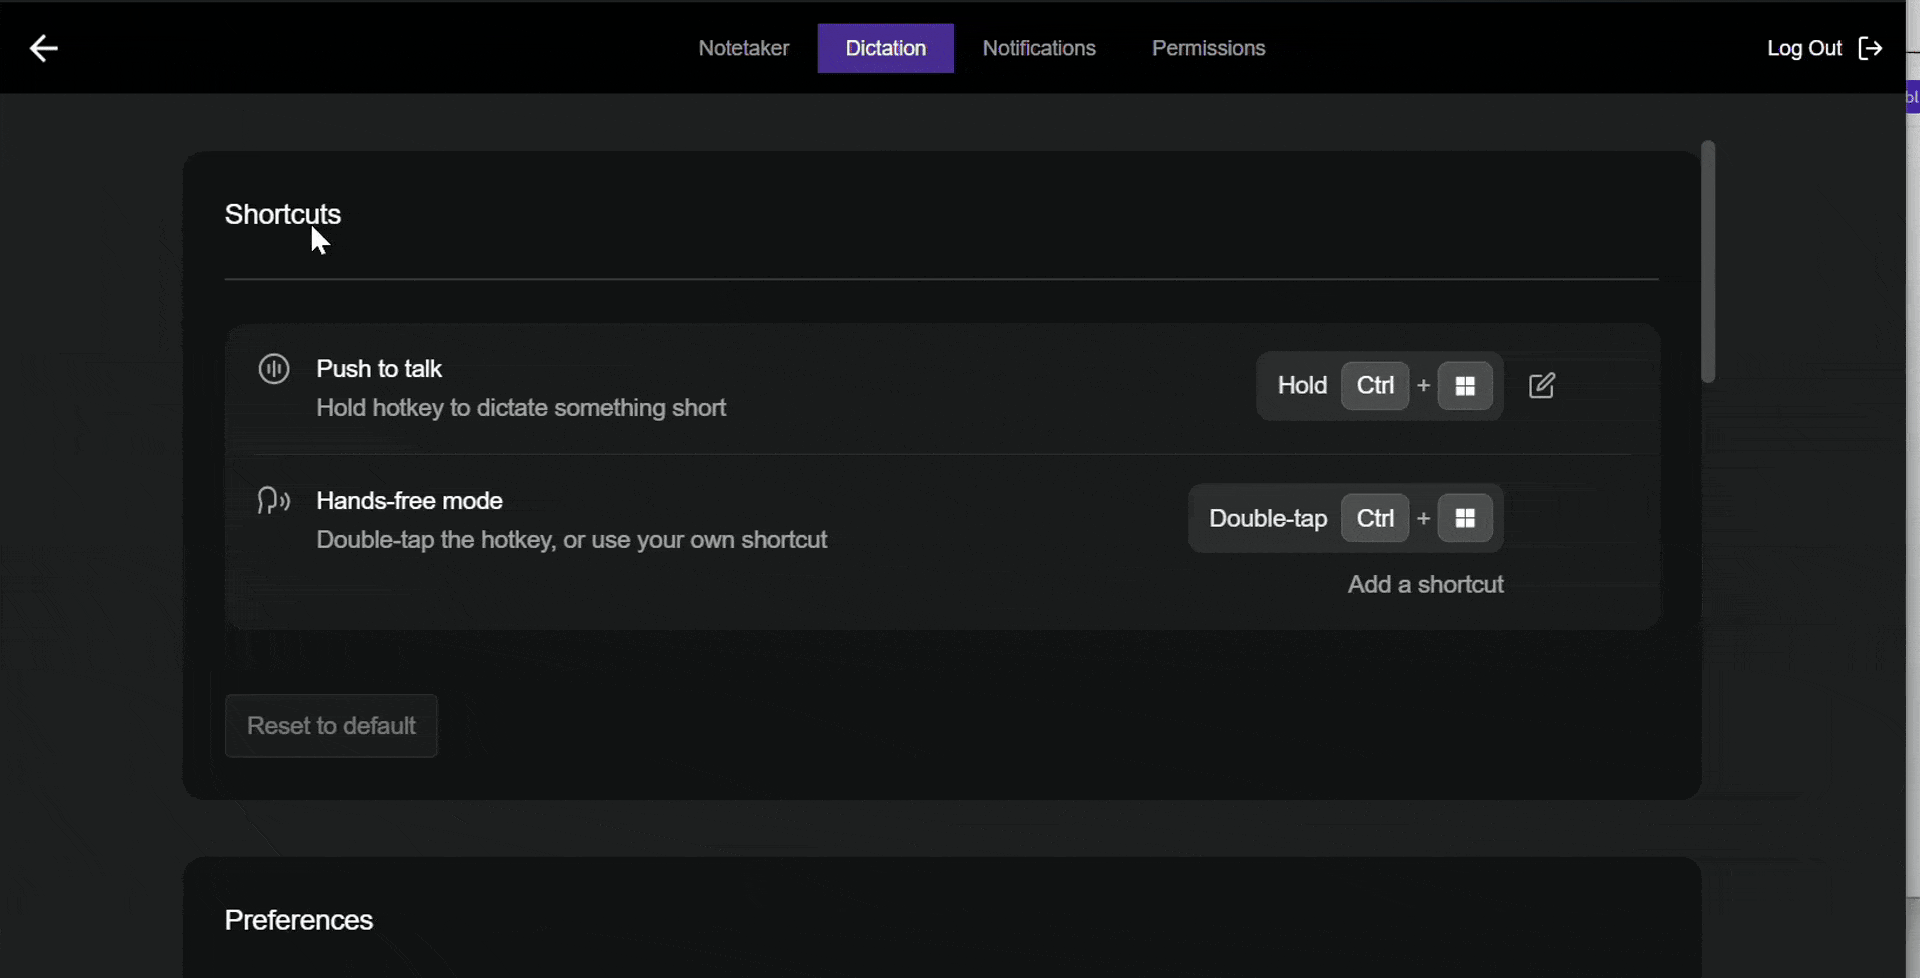1920x978 pixels.
Task: Click the vertical scrollbar thumb
Action: (1708, 261)
